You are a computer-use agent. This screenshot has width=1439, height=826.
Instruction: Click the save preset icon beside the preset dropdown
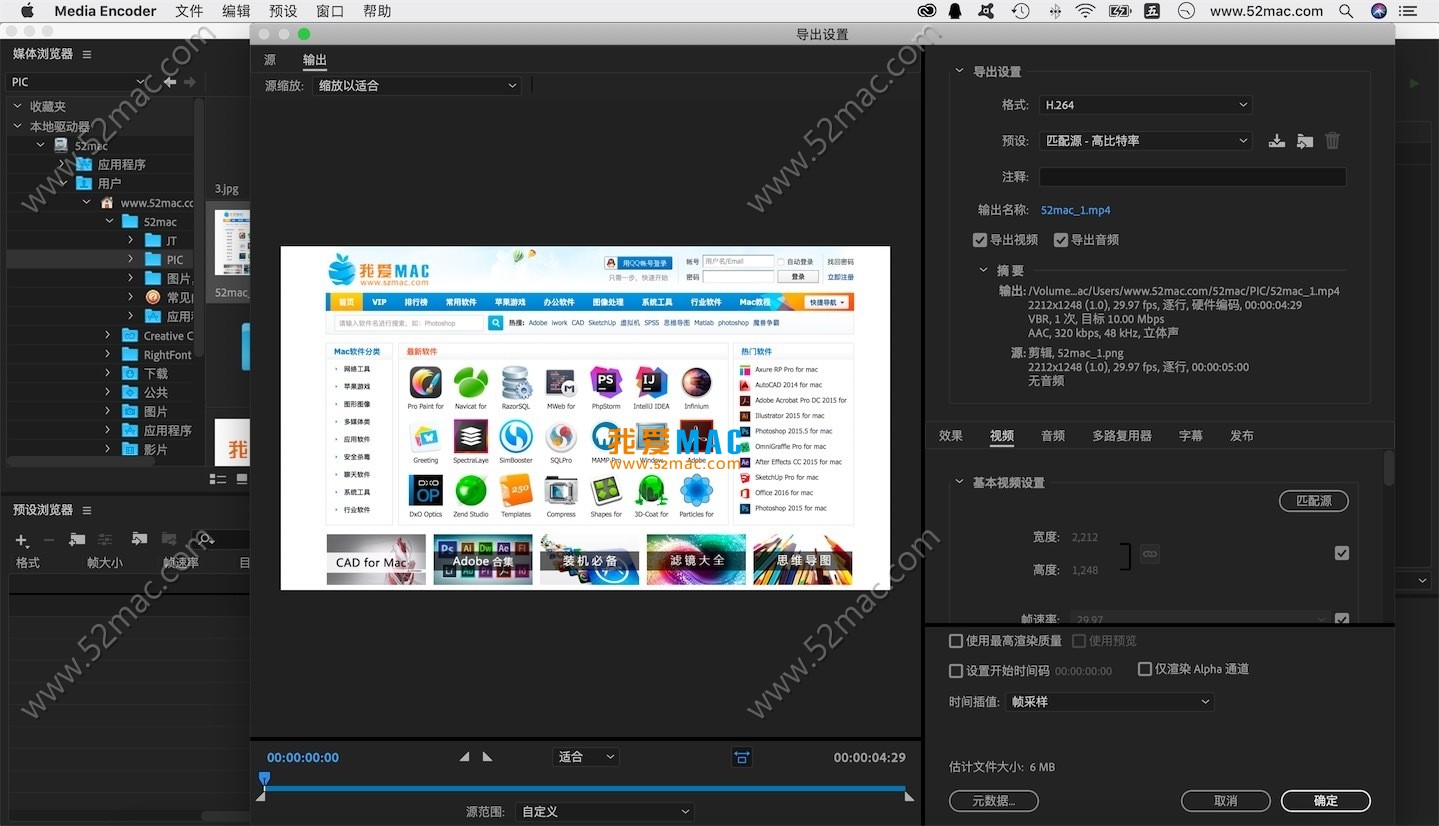[1277, 141]
